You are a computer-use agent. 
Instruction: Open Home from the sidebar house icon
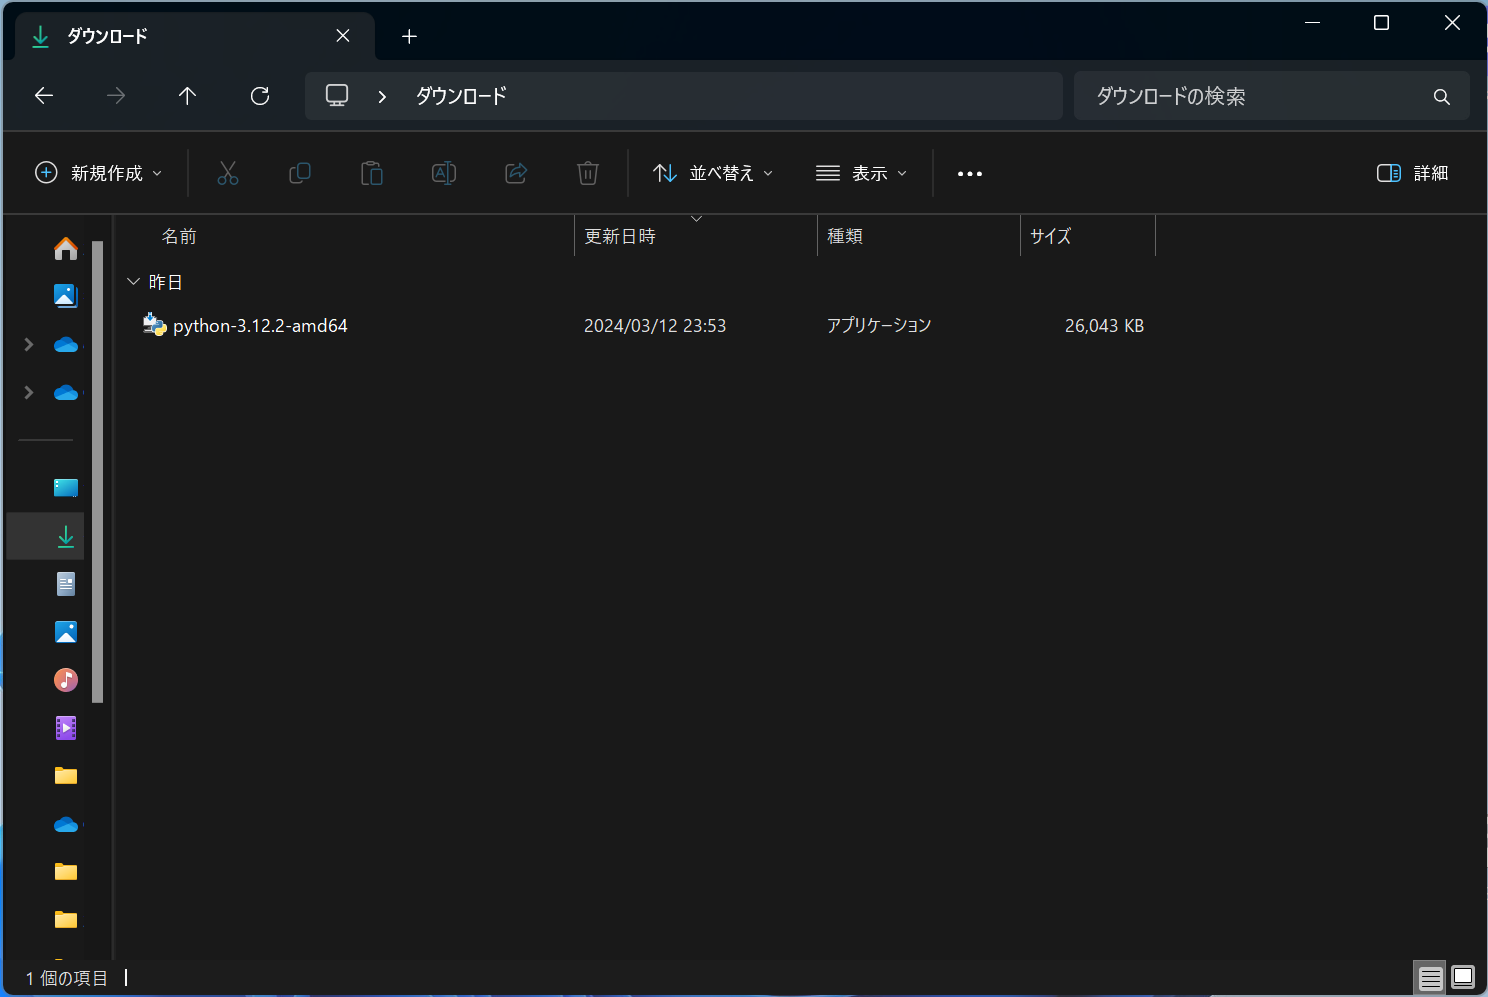point(66,248)
